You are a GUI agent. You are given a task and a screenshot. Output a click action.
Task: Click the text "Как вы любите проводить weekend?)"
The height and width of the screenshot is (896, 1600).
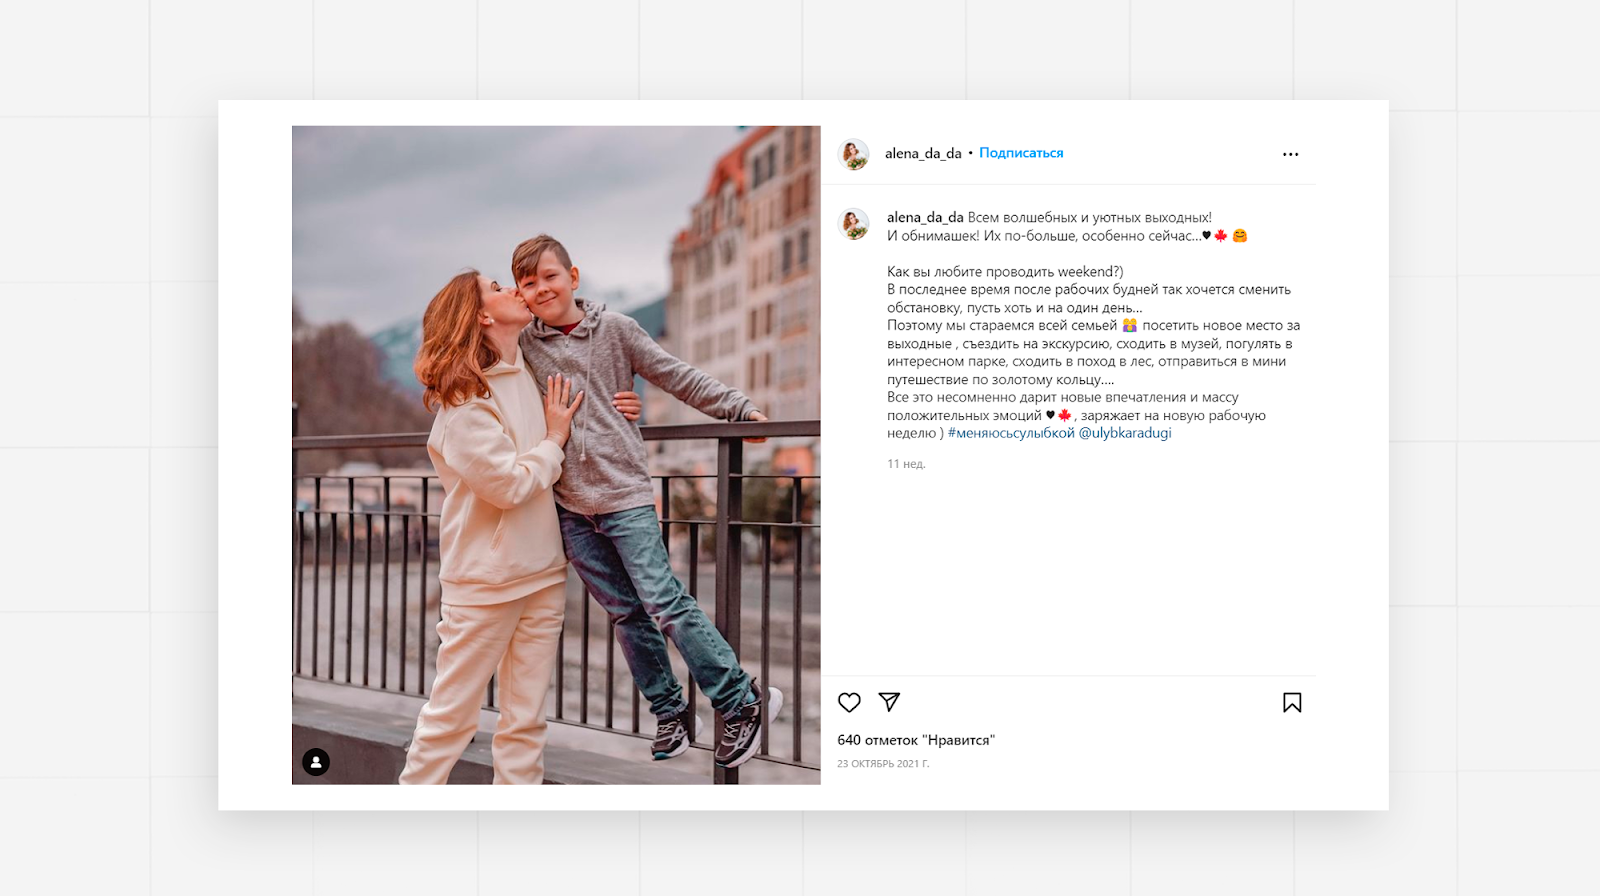tap(1005, 272)
